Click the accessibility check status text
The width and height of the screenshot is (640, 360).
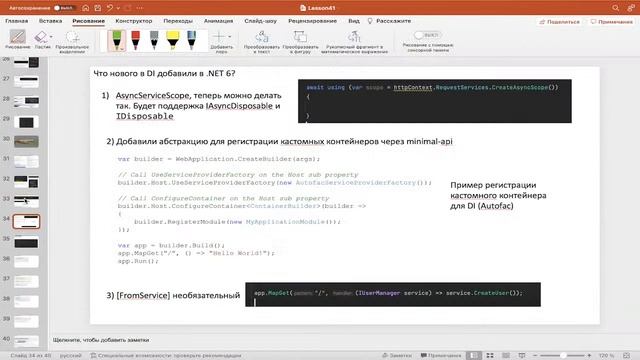coord(166,356)
